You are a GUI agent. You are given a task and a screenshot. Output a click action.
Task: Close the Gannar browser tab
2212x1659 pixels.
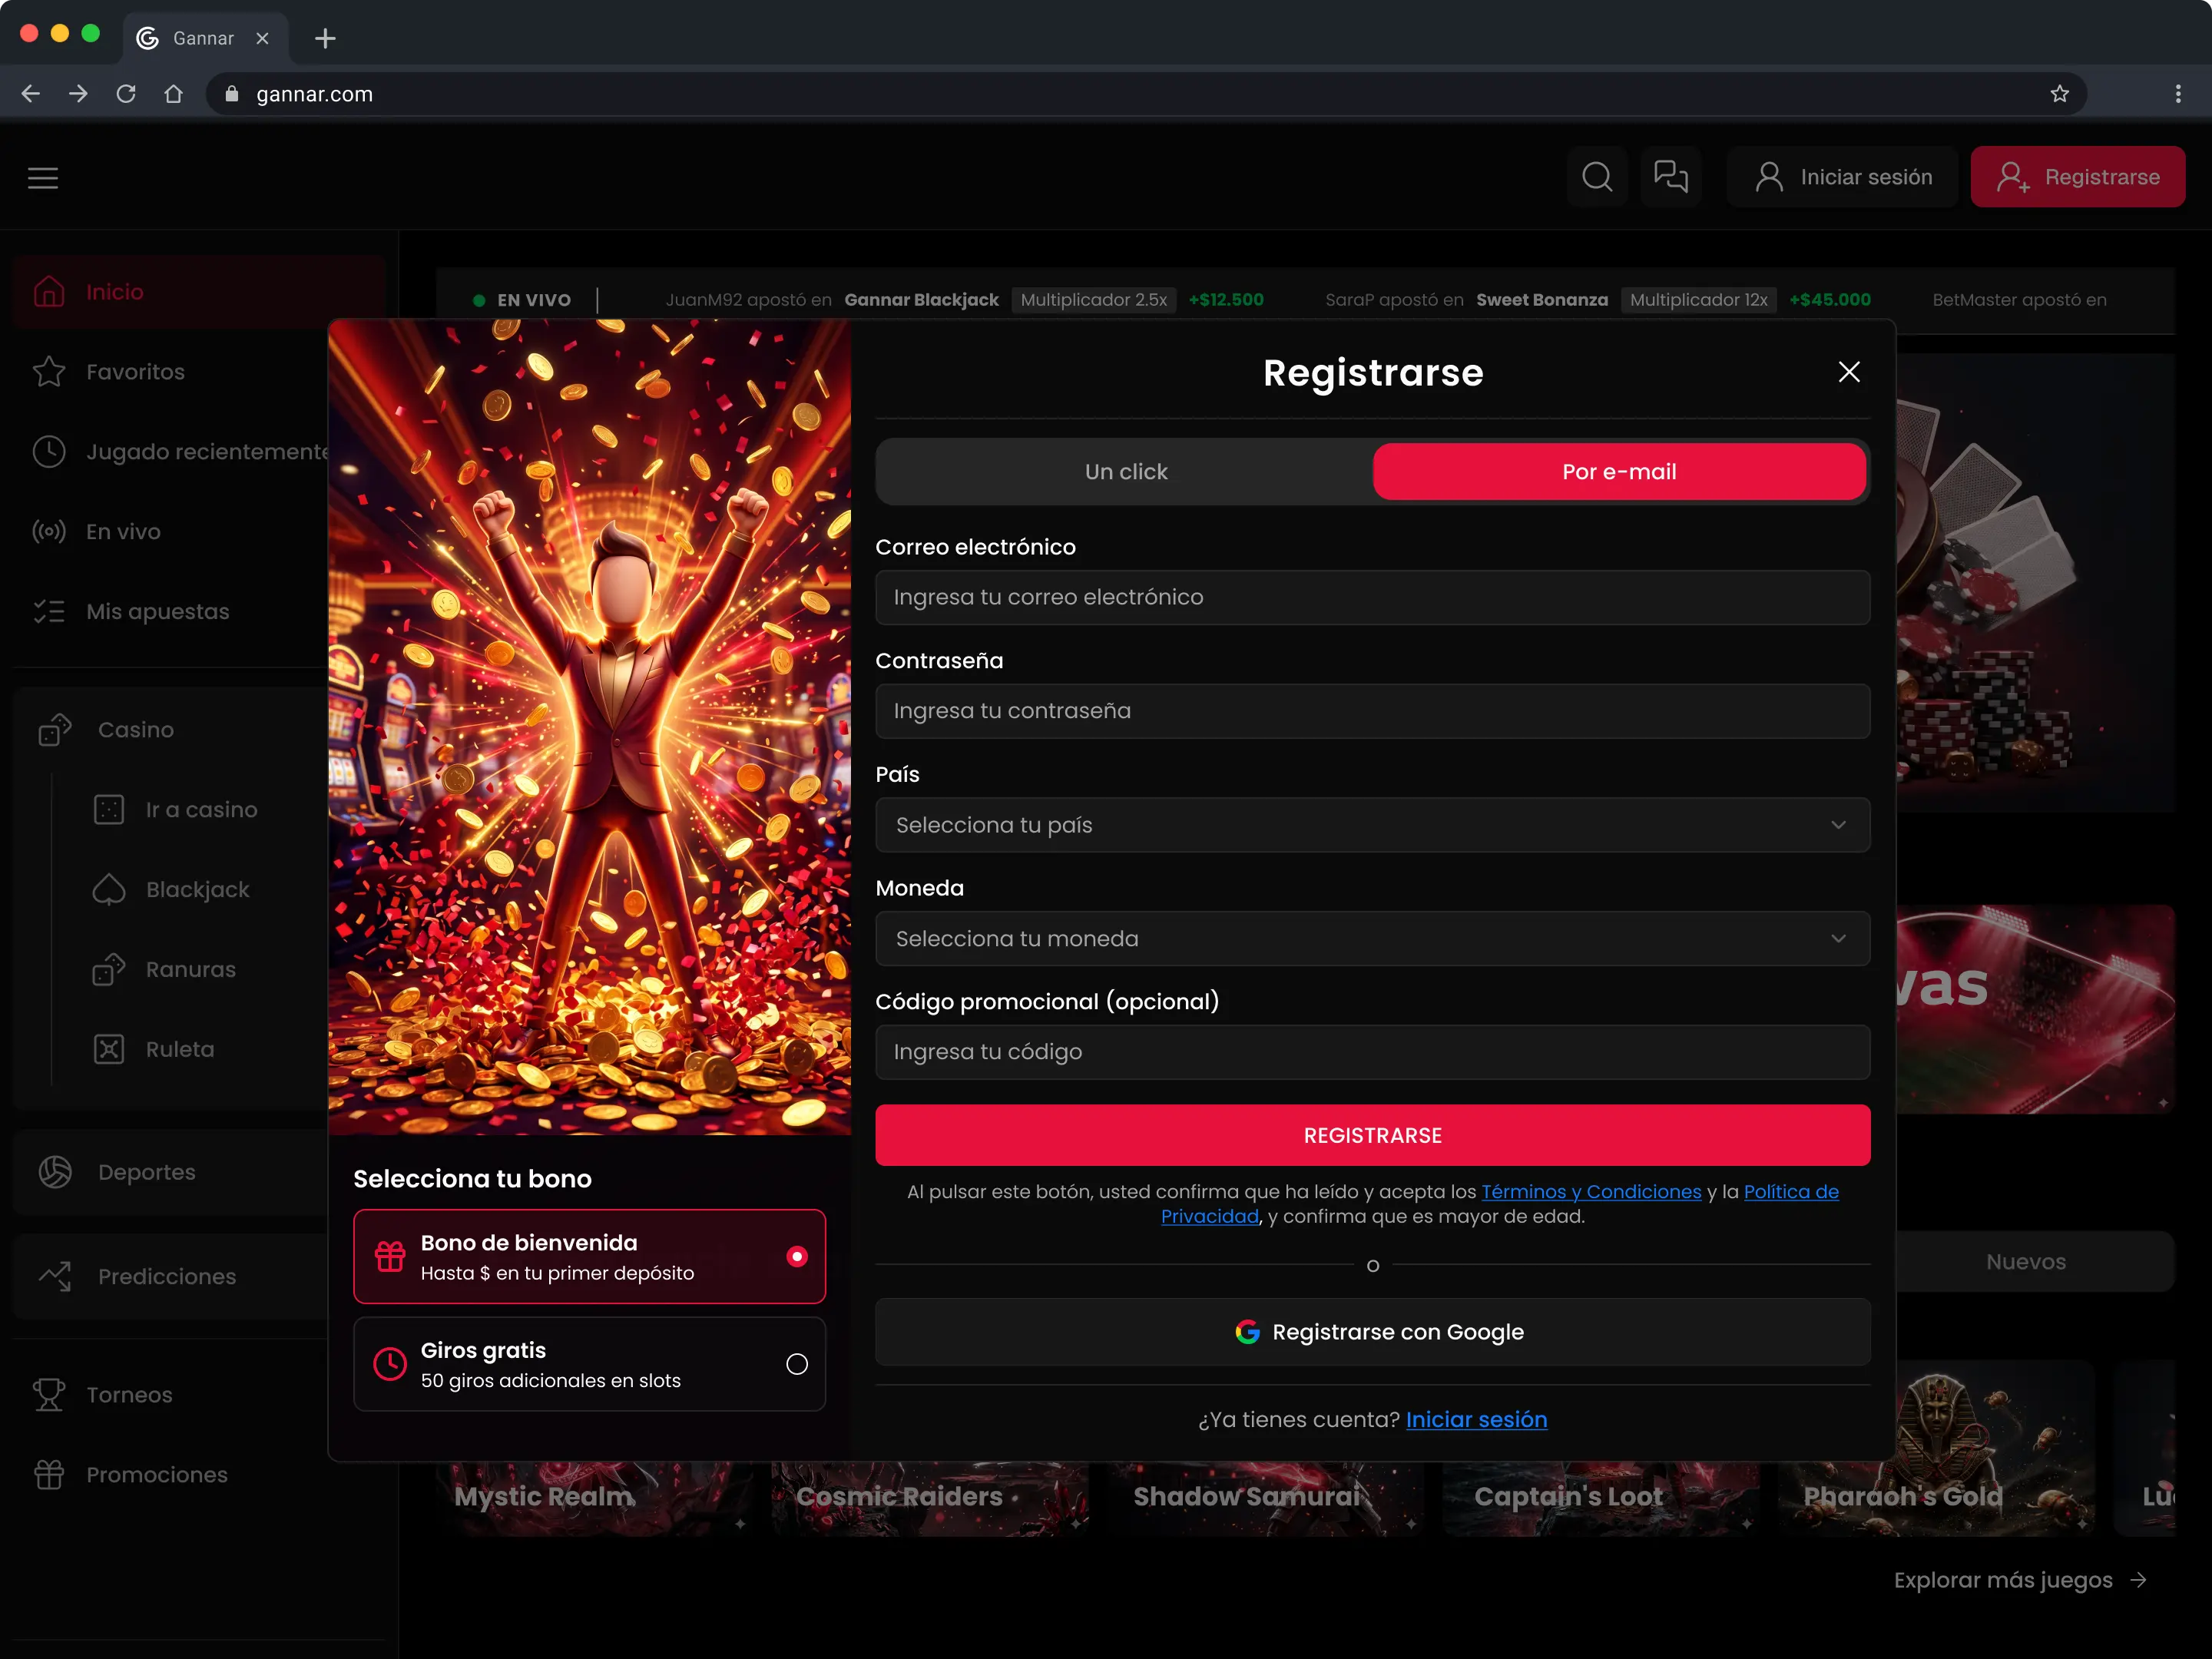[262, 38]
